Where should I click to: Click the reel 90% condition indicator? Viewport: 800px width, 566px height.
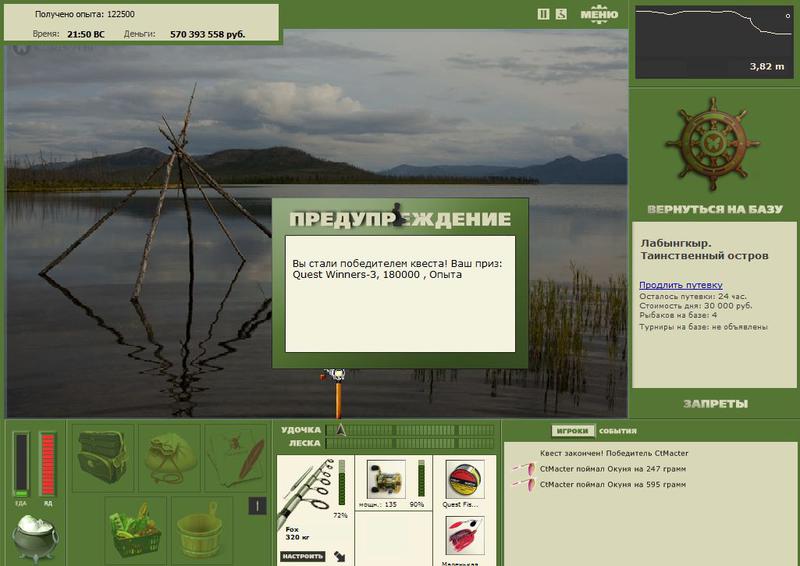click(421, 478)
